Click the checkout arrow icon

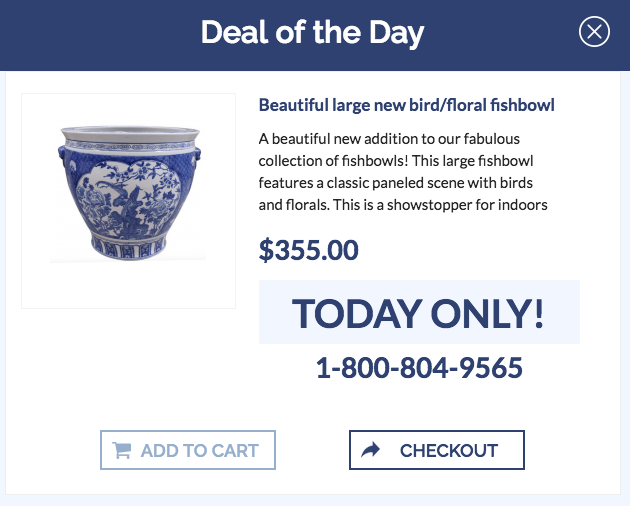371,450
